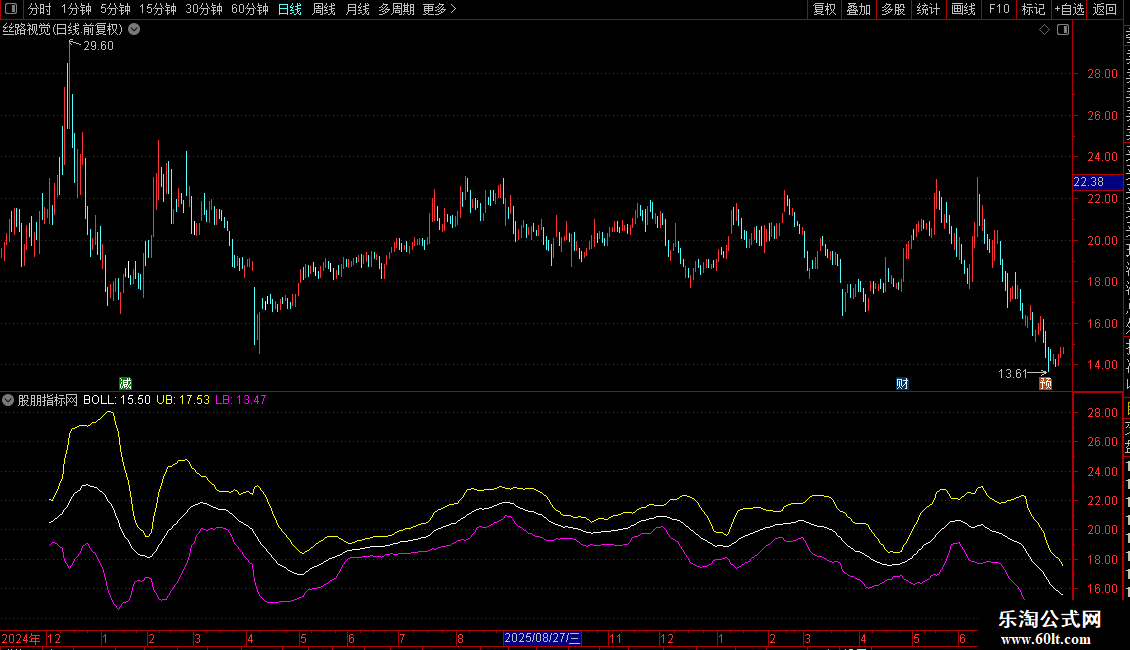Click the blue 财 financial marker
Screen dimensions: 1130x650
pyautogui.click(x=902, y=383)
